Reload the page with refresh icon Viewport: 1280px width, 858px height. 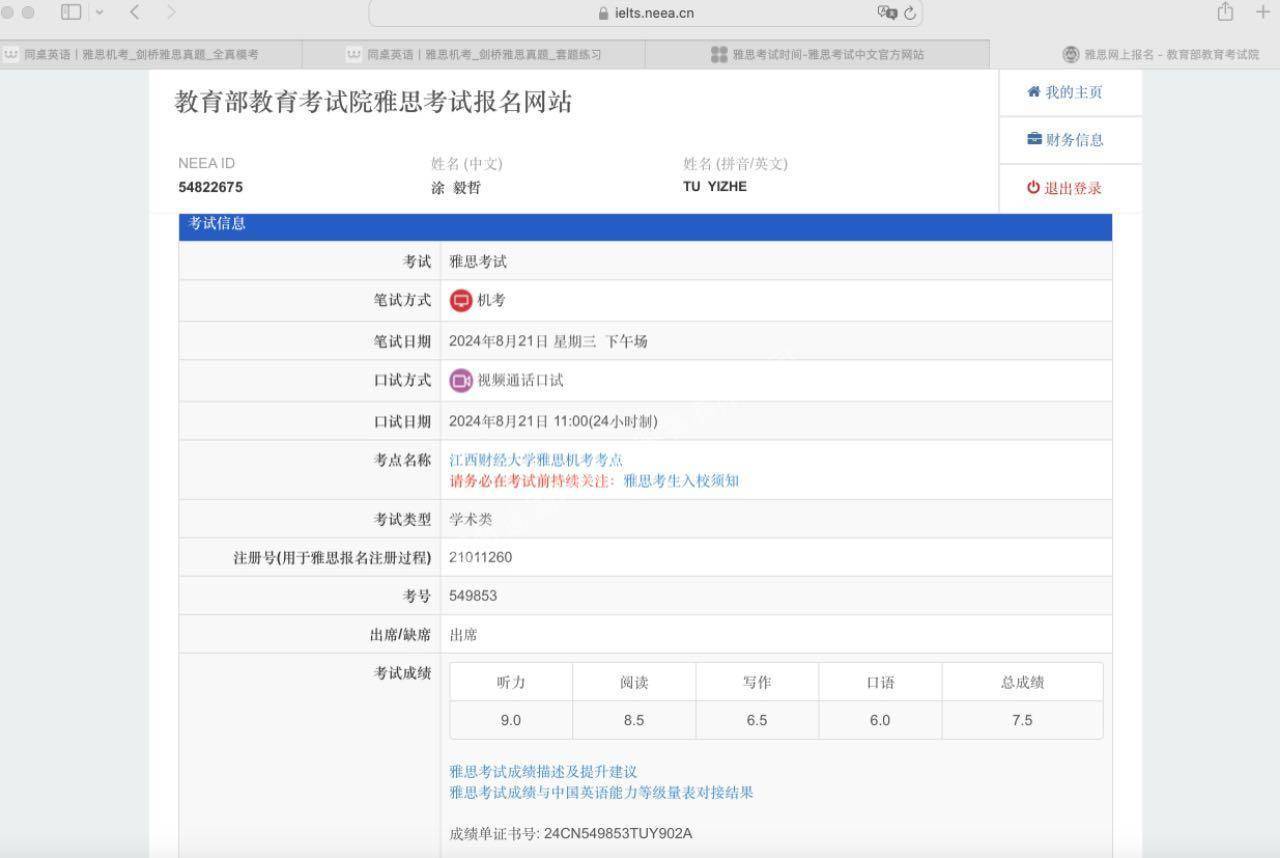click(910, 13)
